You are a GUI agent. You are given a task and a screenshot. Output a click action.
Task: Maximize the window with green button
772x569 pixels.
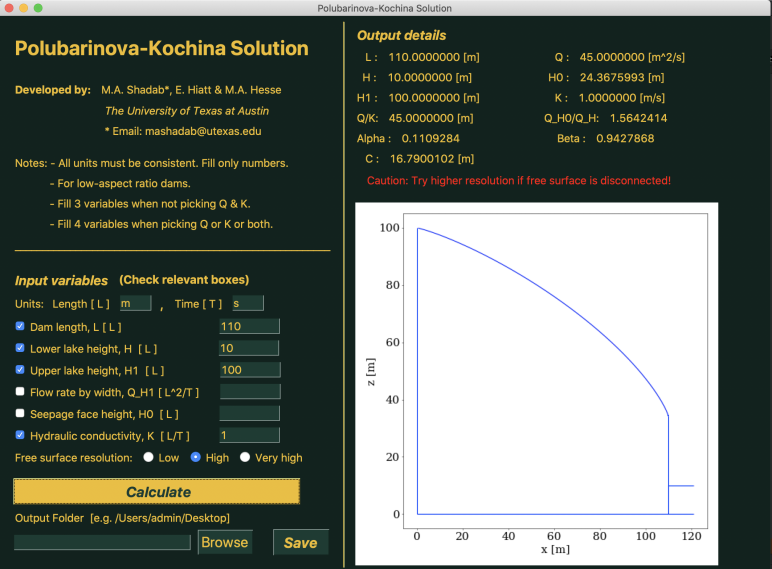(38, 8)
